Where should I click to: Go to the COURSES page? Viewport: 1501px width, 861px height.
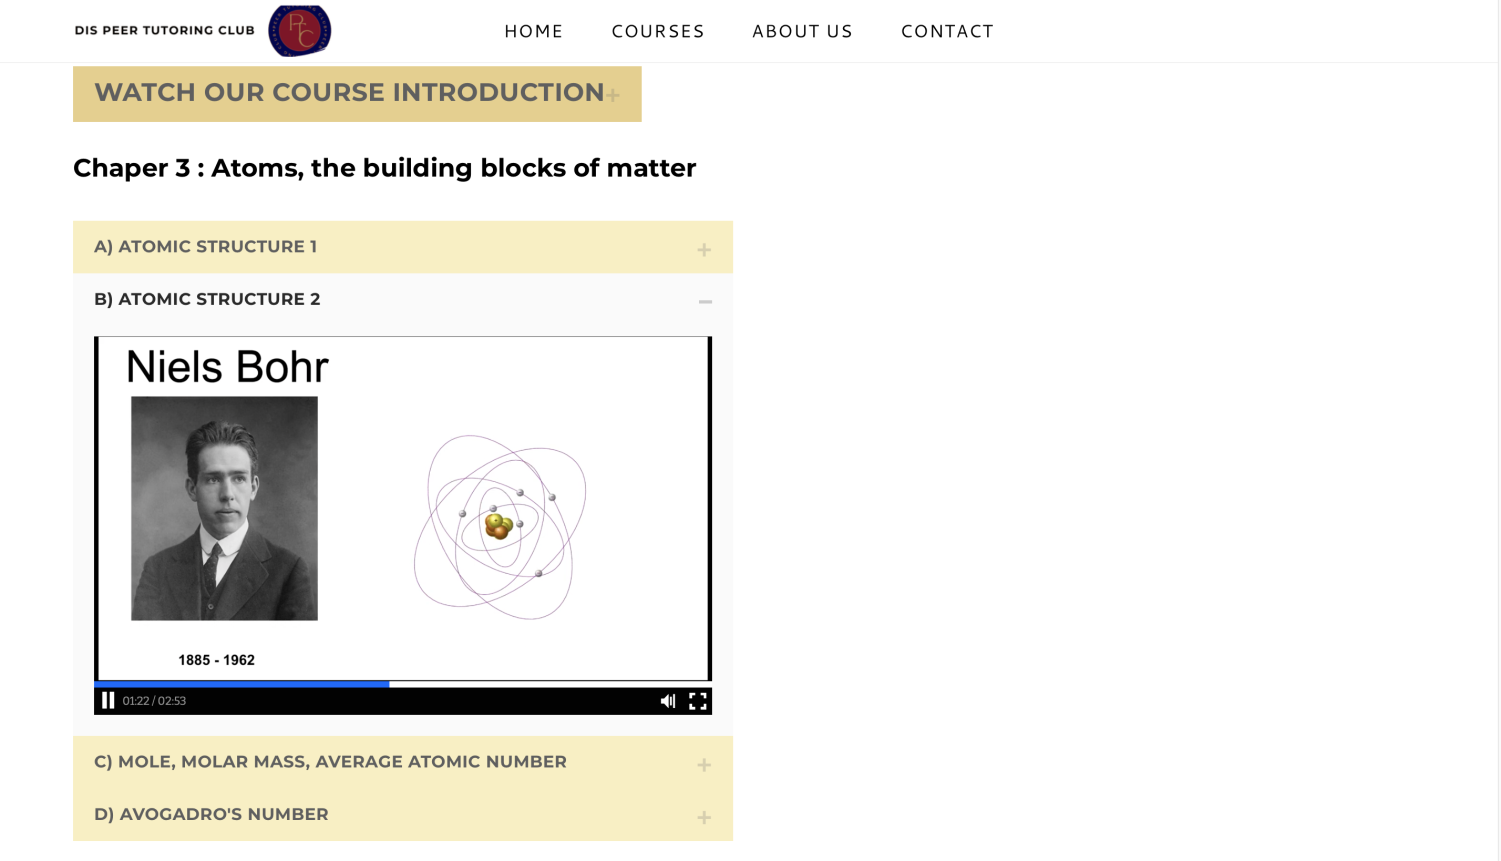point(658,31)
